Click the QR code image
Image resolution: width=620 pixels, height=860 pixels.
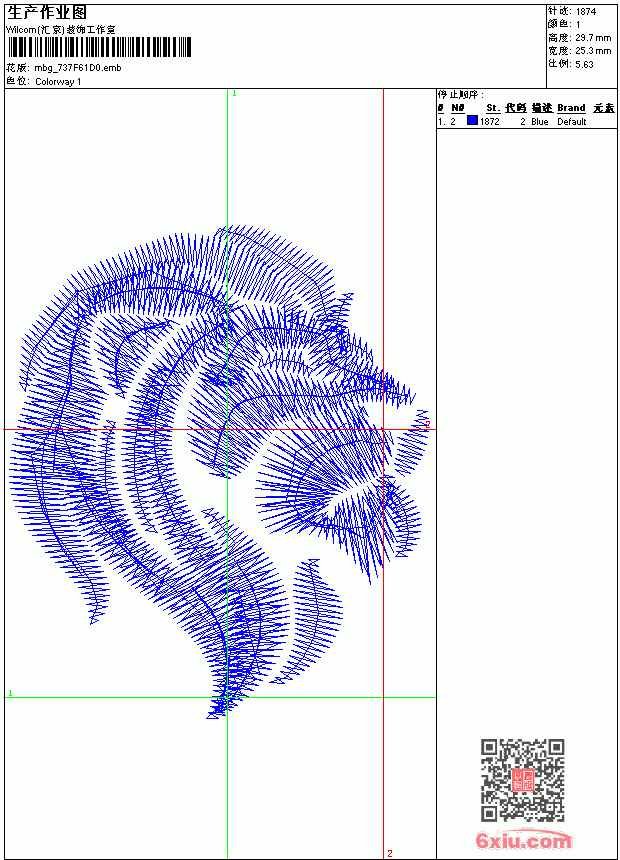522,780
